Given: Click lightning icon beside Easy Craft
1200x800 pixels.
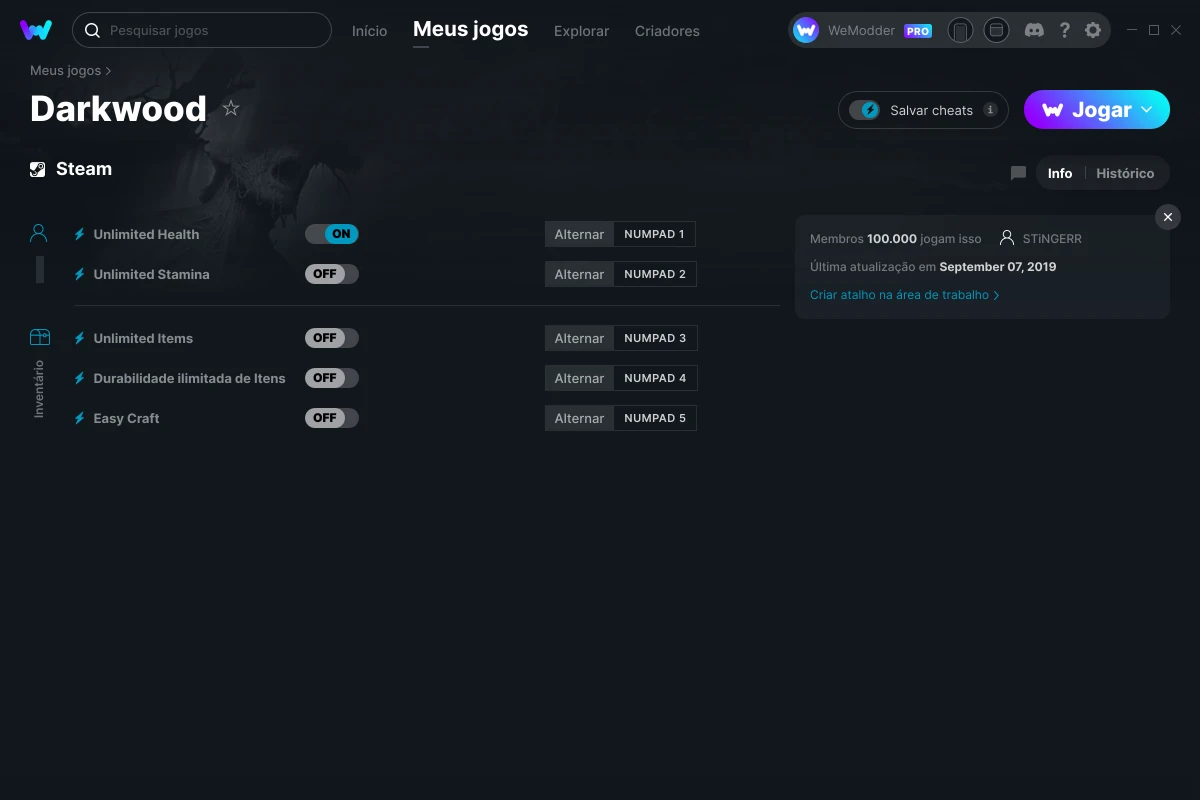Looking at the screenshot, I should point(80,418).
